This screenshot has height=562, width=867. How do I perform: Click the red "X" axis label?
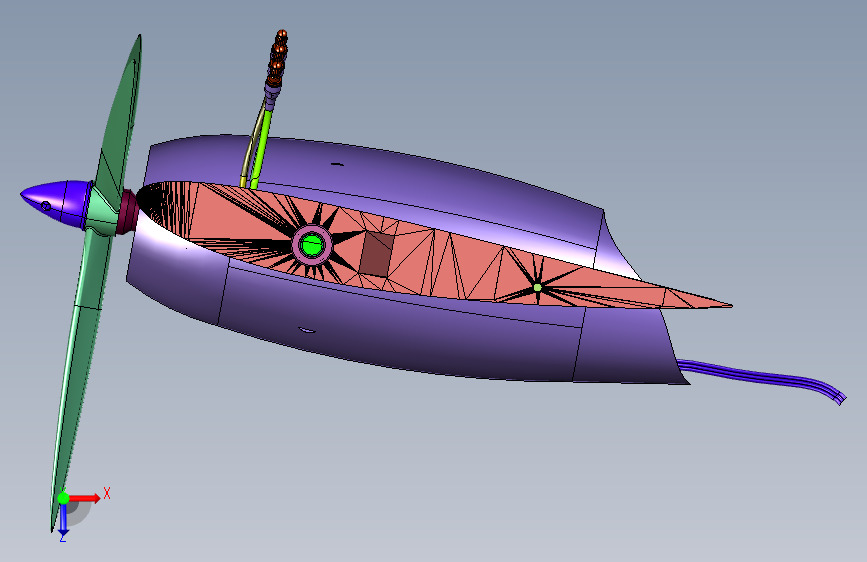(107, 493)
